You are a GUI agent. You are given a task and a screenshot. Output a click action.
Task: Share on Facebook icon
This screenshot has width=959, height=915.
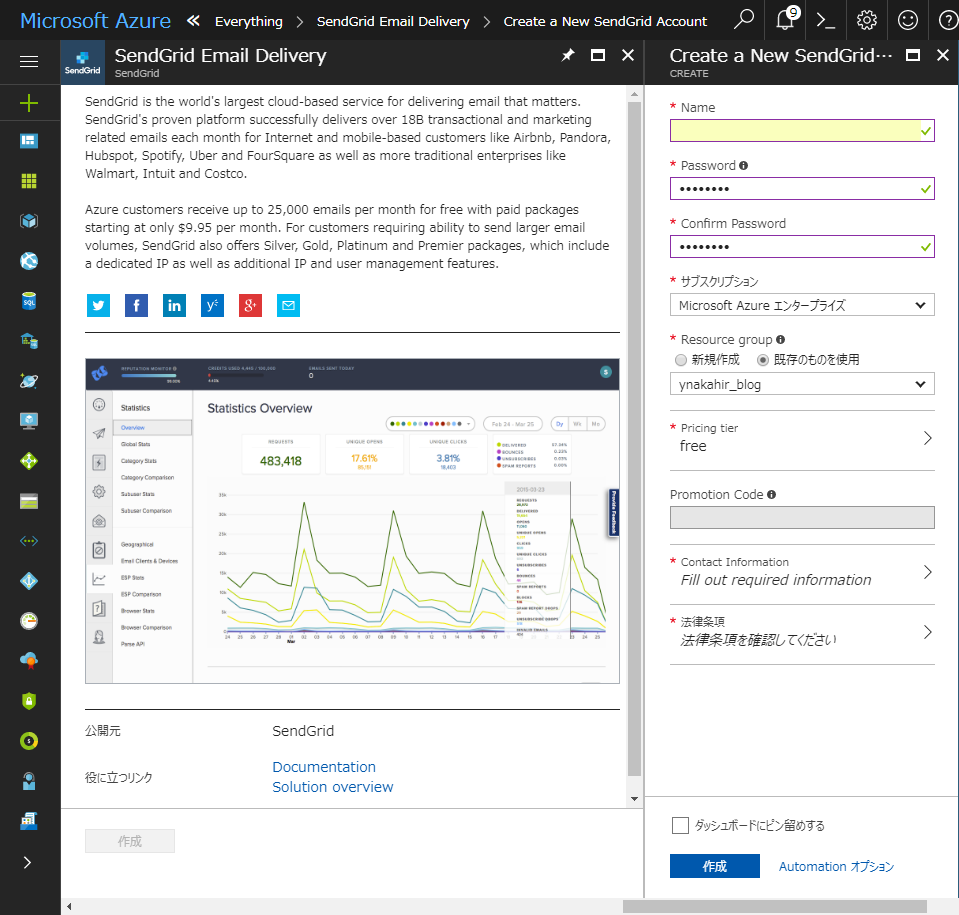click(x=136, y=306)
